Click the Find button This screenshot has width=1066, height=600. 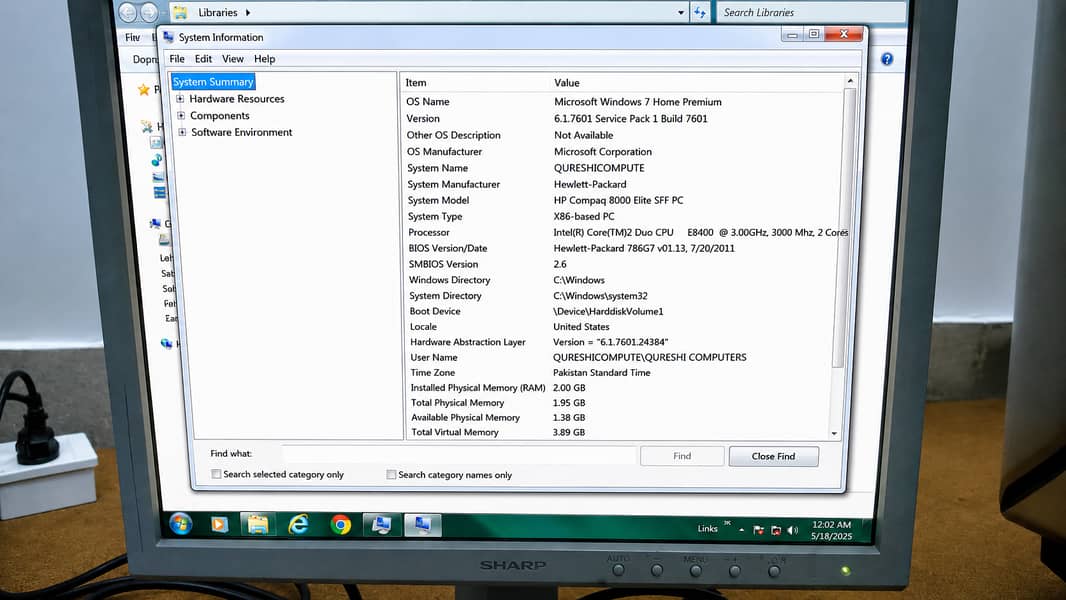(682, 456)
